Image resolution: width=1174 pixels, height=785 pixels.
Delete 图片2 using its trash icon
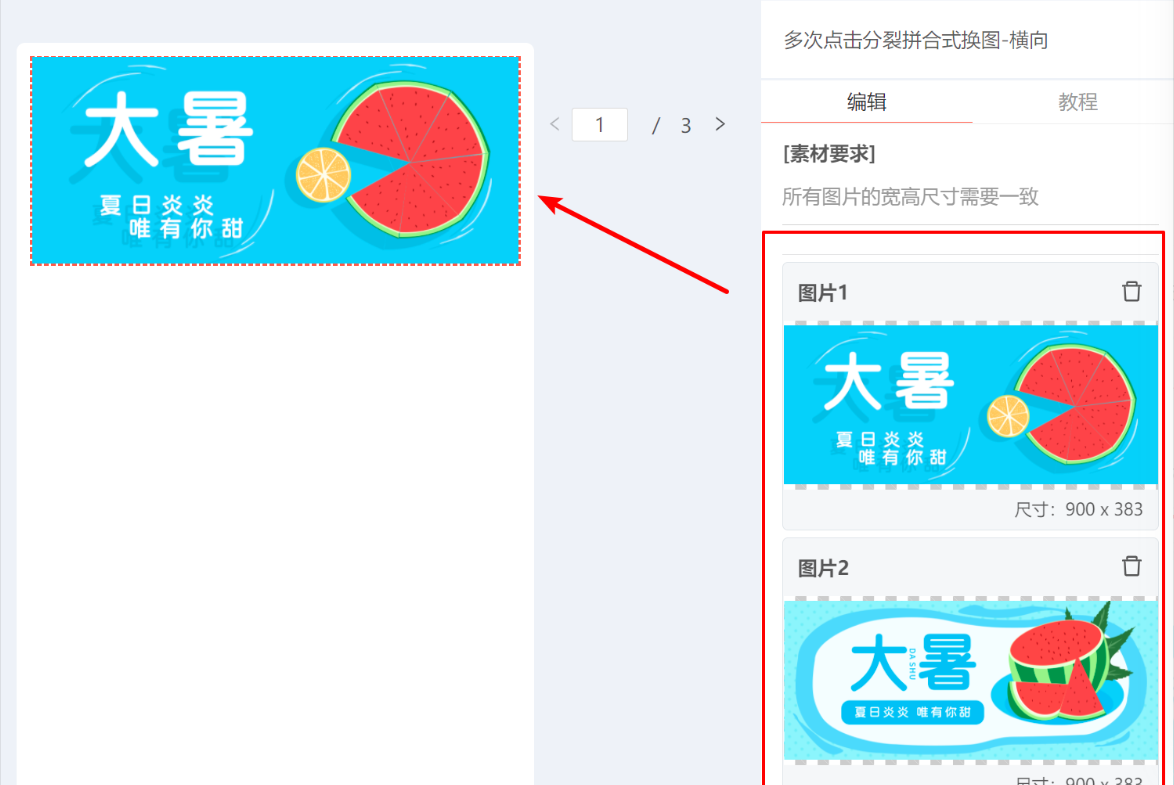tap(1131, 566)
